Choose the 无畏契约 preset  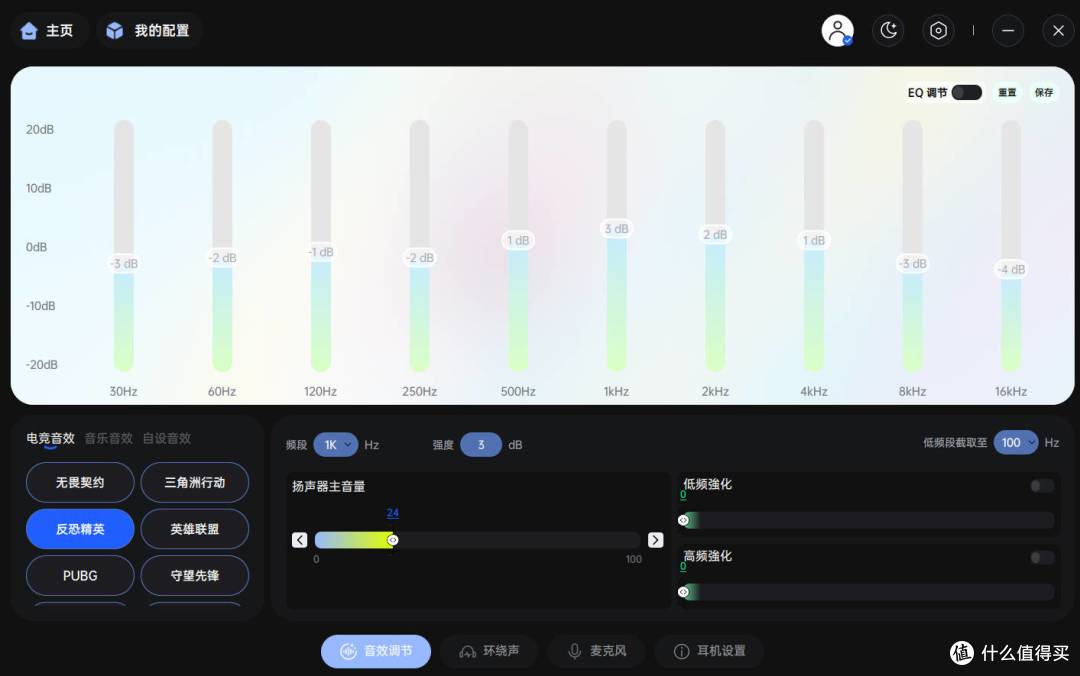click(x=80, y=482)
